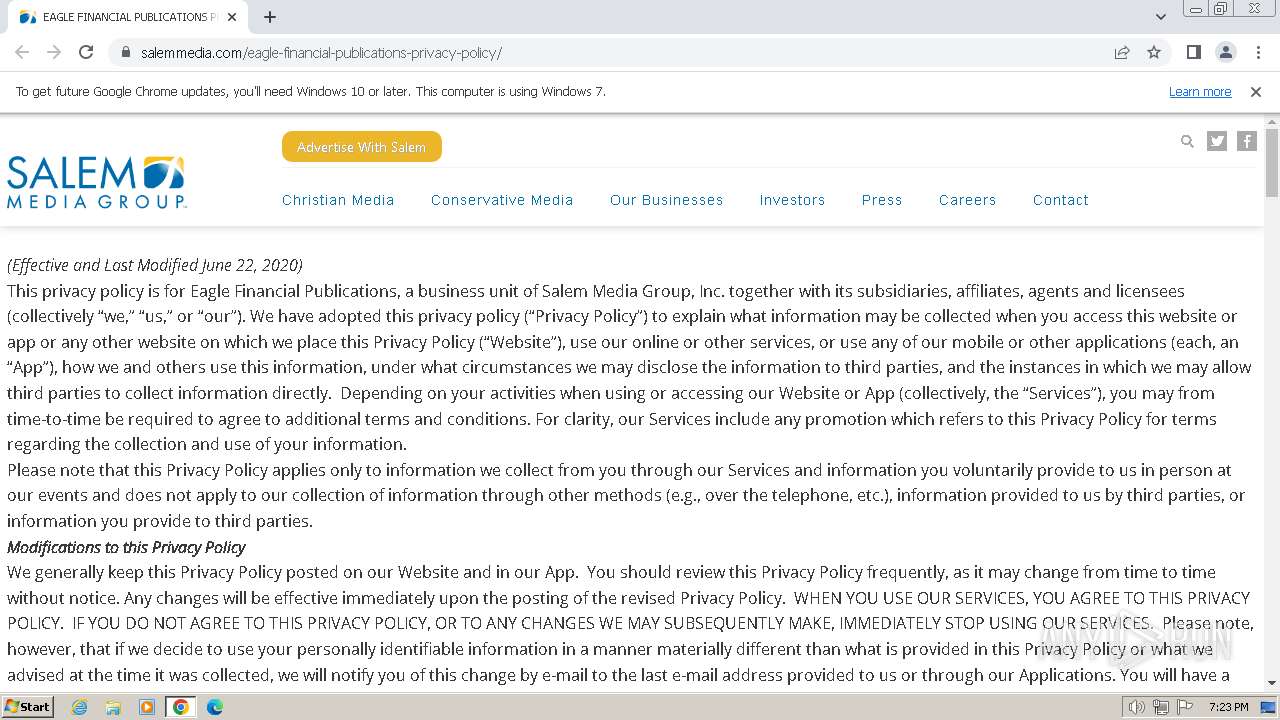Open Our Businesses menu
The image size is (1280, 720).
[x=666, y=200]
